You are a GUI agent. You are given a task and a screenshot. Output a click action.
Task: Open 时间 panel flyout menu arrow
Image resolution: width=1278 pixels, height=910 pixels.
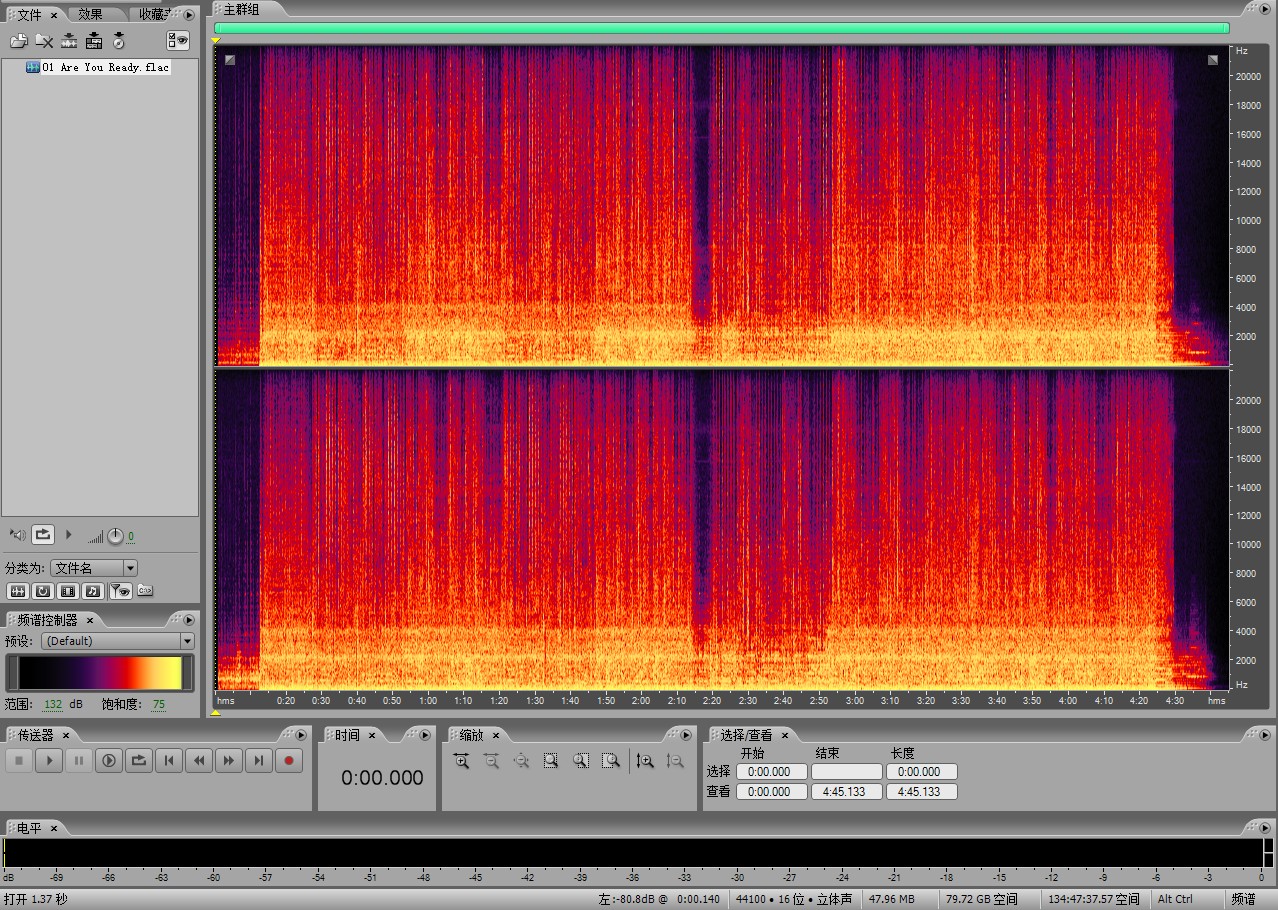pyautogui.click(x=425, y=735)
